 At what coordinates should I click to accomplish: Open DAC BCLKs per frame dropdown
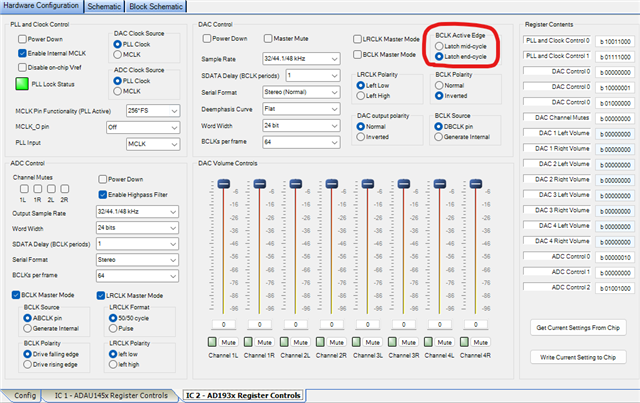(301, 142)
